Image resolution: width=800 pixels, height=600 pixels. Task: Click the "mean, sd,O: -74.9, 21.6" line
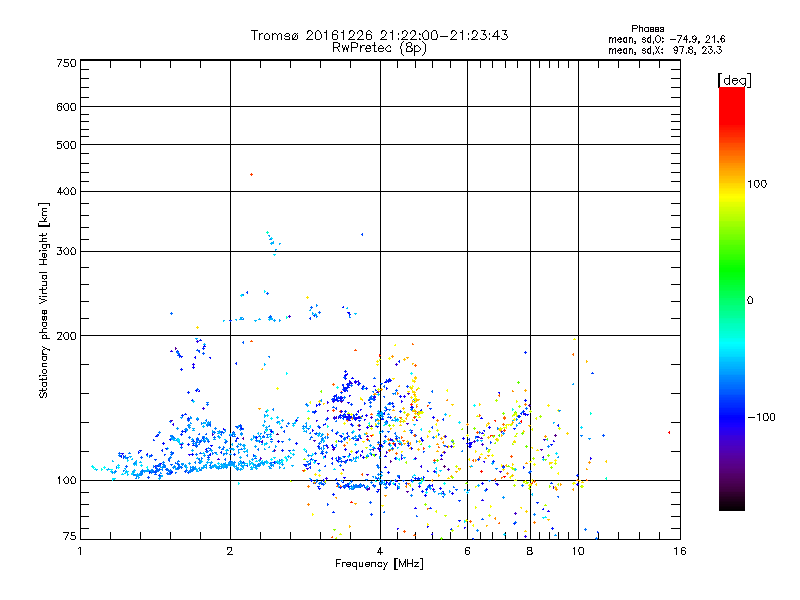tap(666, 39)
